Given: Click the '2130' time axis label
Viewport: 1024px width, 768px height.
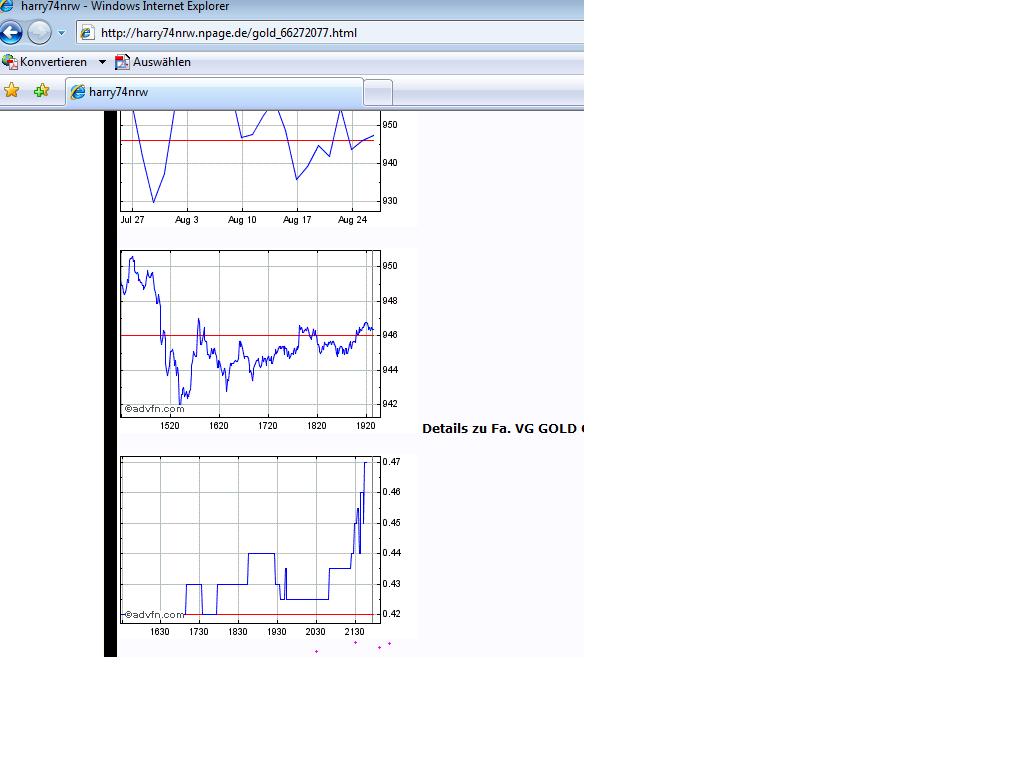Looking at the screenshot, I should [355, 632].
